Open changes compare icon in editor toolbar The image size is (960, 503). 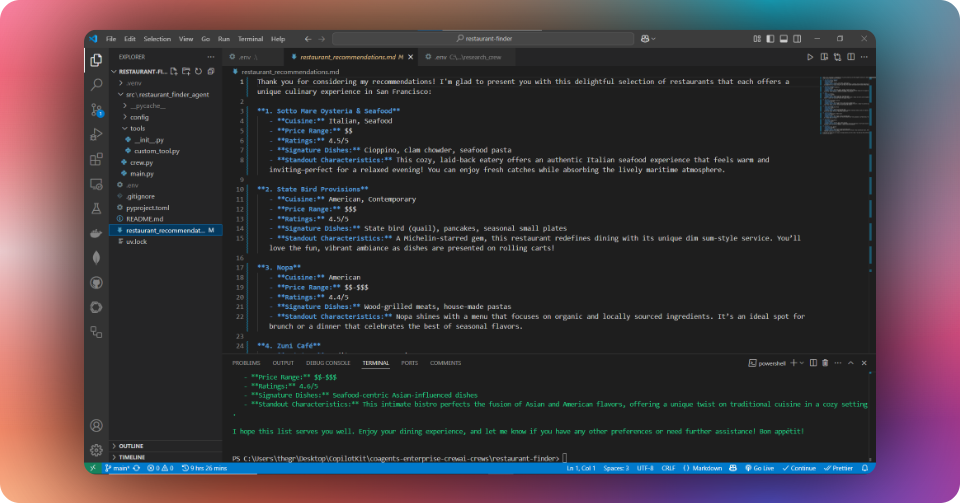pos(838,57)
